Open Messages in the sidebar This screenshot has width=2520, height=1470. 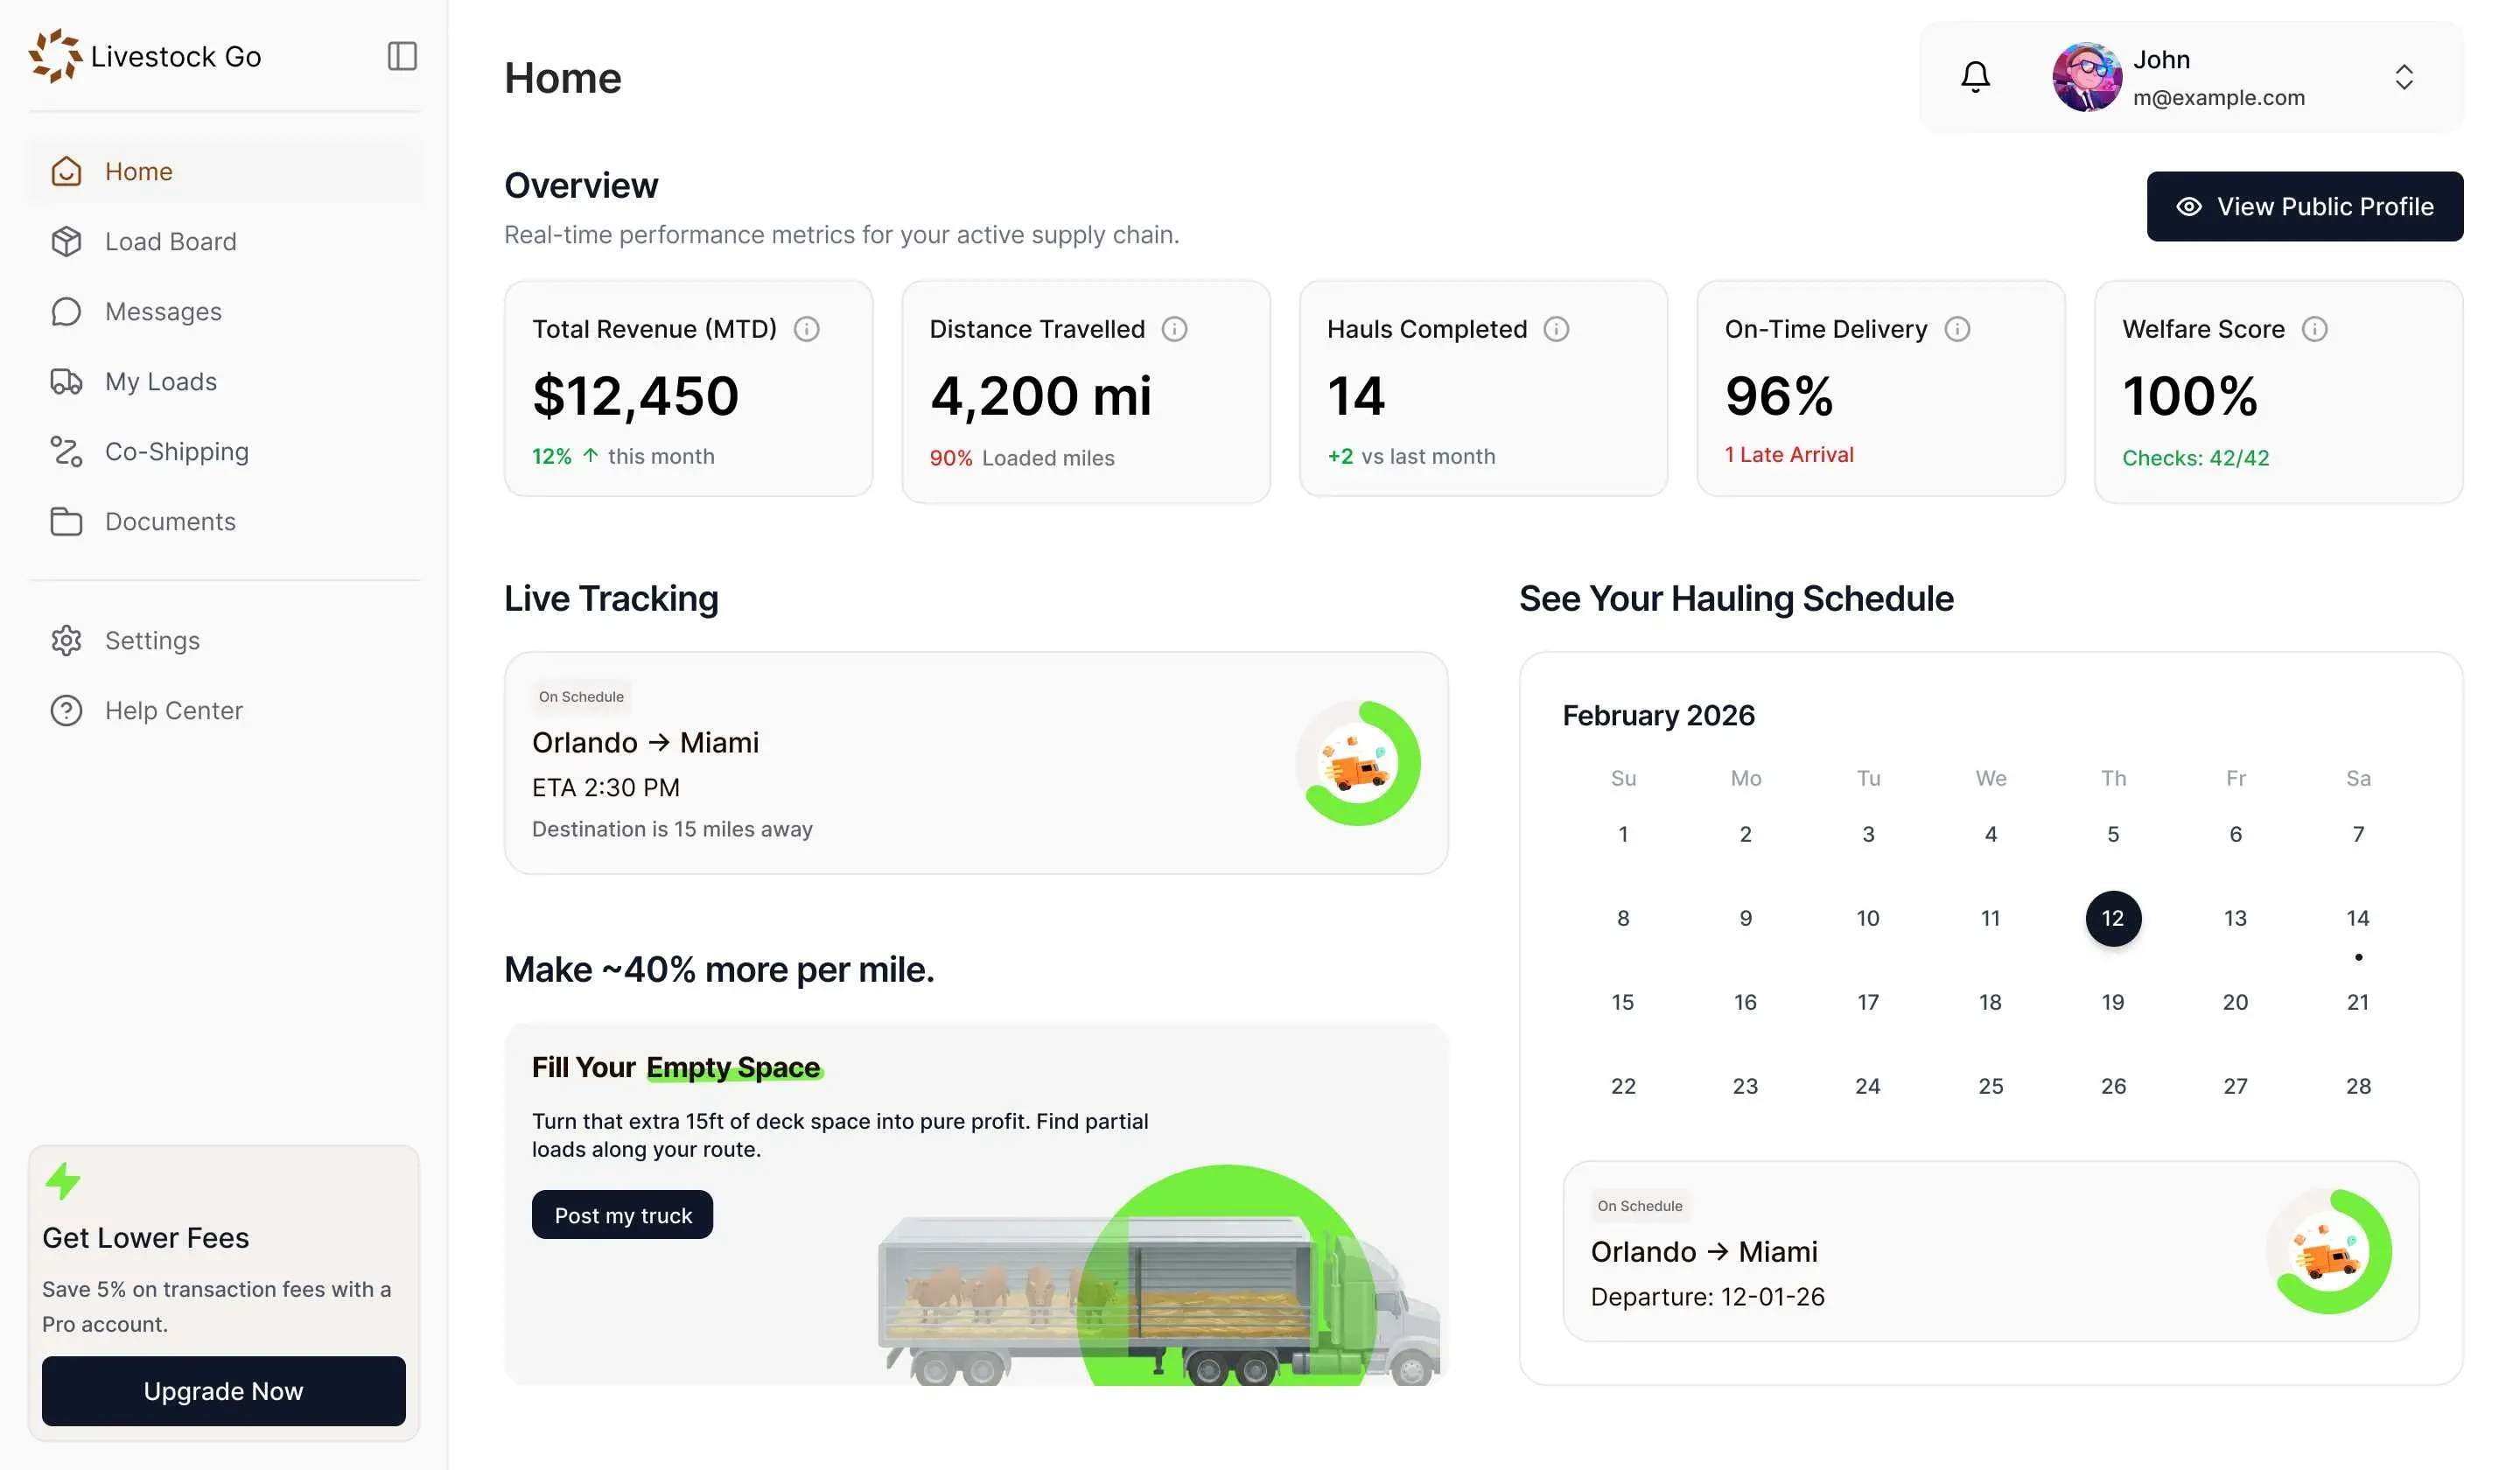pyautogui.click(x=224, y=311)
